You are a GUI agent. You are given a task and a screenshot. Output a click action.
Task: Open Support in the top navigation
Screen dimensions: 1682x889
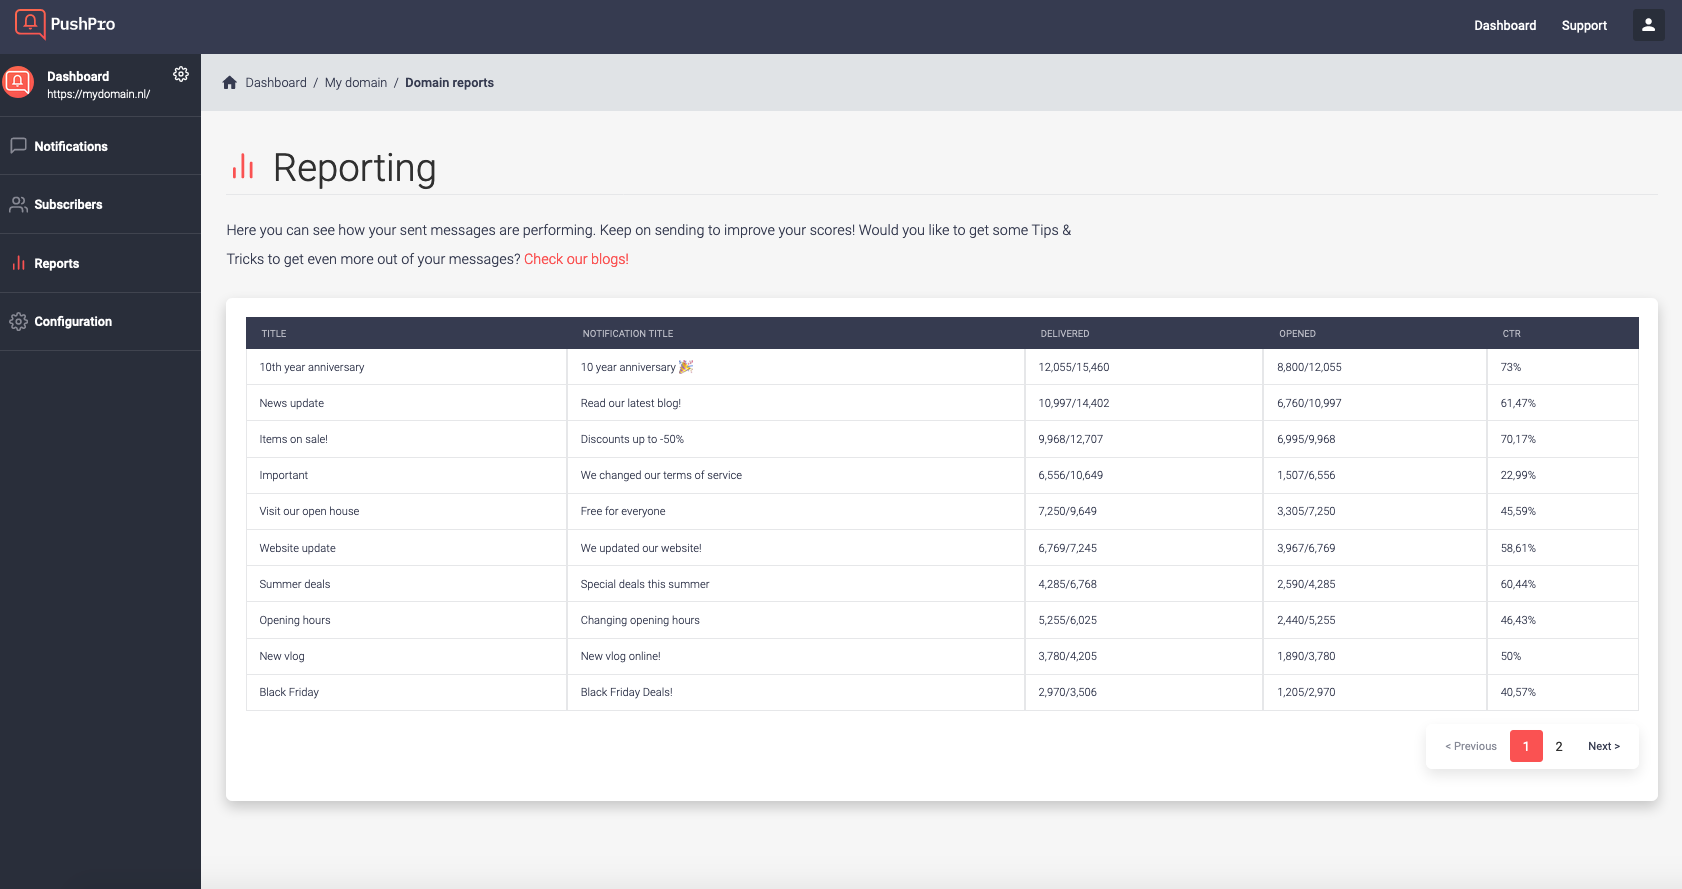(1584, 26)
